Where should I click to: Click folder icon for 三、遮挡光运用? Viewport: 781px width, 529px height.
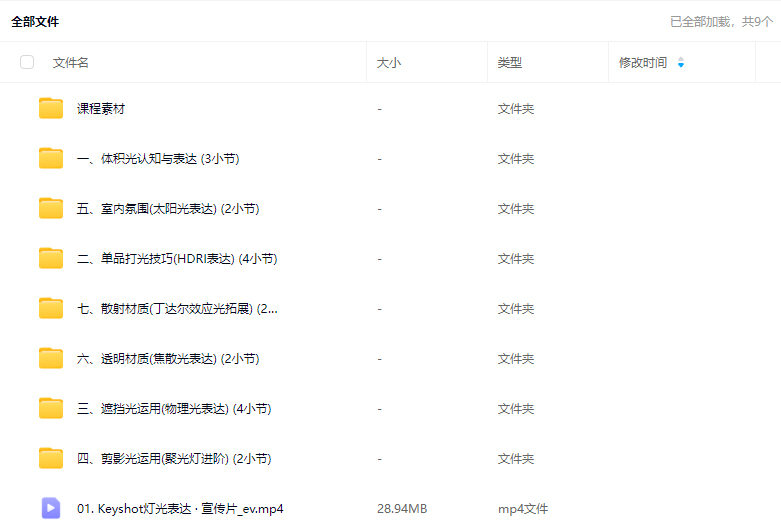click(x=51, y=408)
